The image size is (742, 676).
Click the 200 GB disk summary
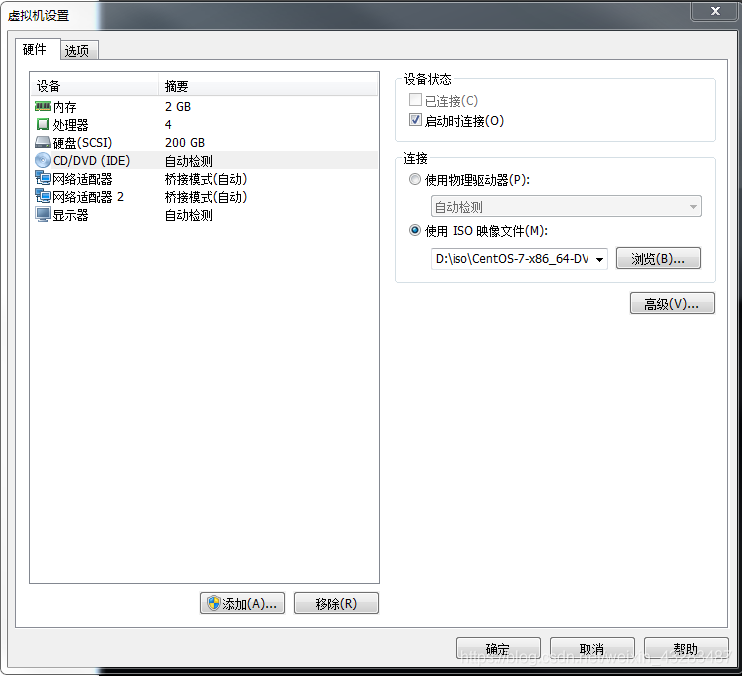[x=185, y=142]
